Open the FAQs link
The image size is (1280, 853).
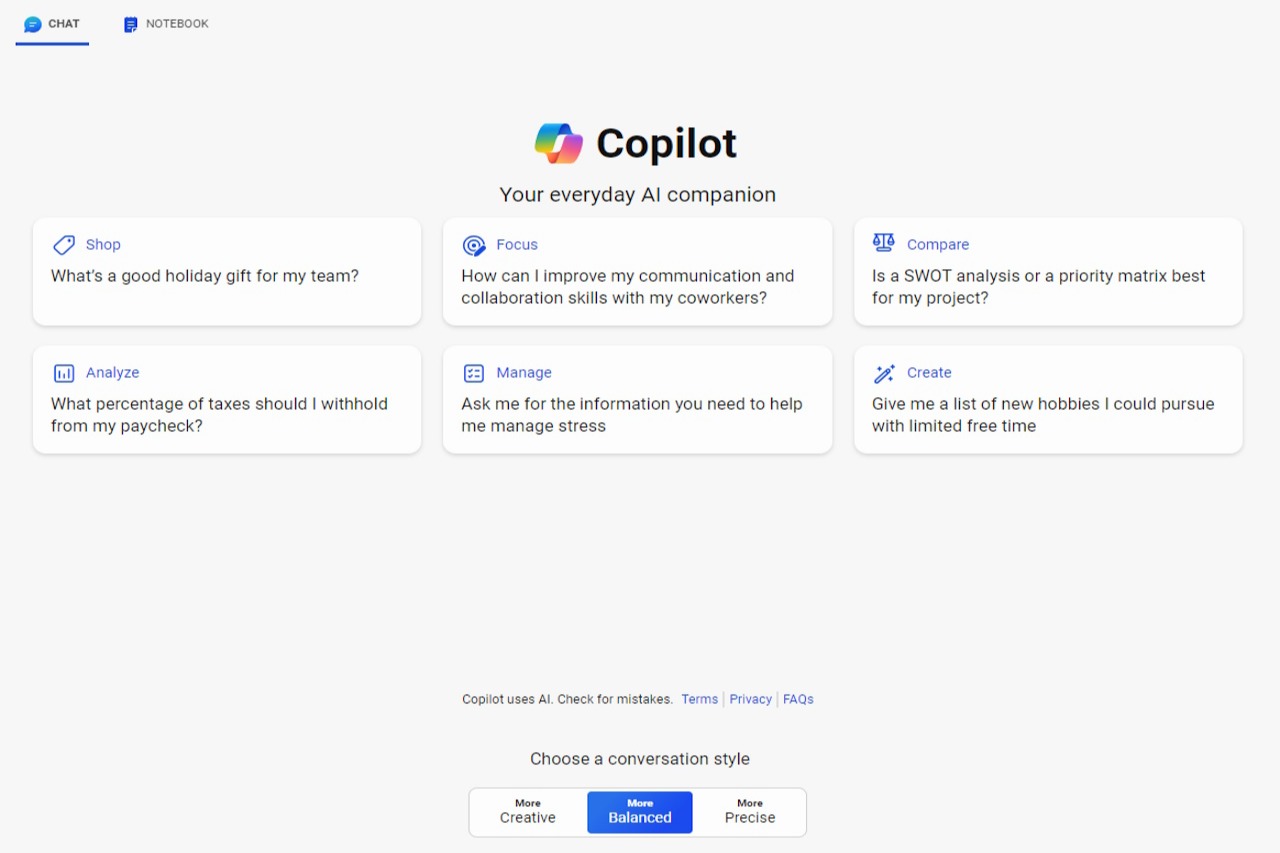coord(798,699)
